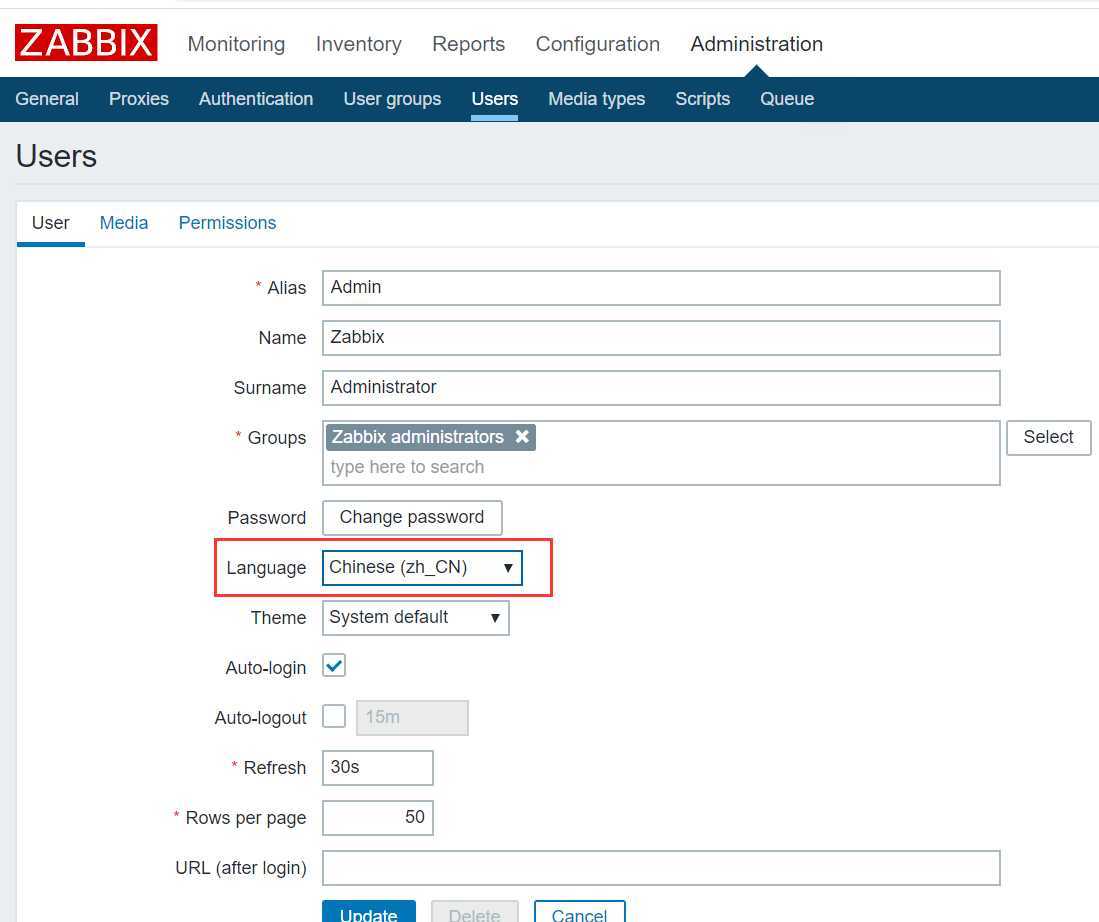Go to User groups submenu

tap(392, 99)
